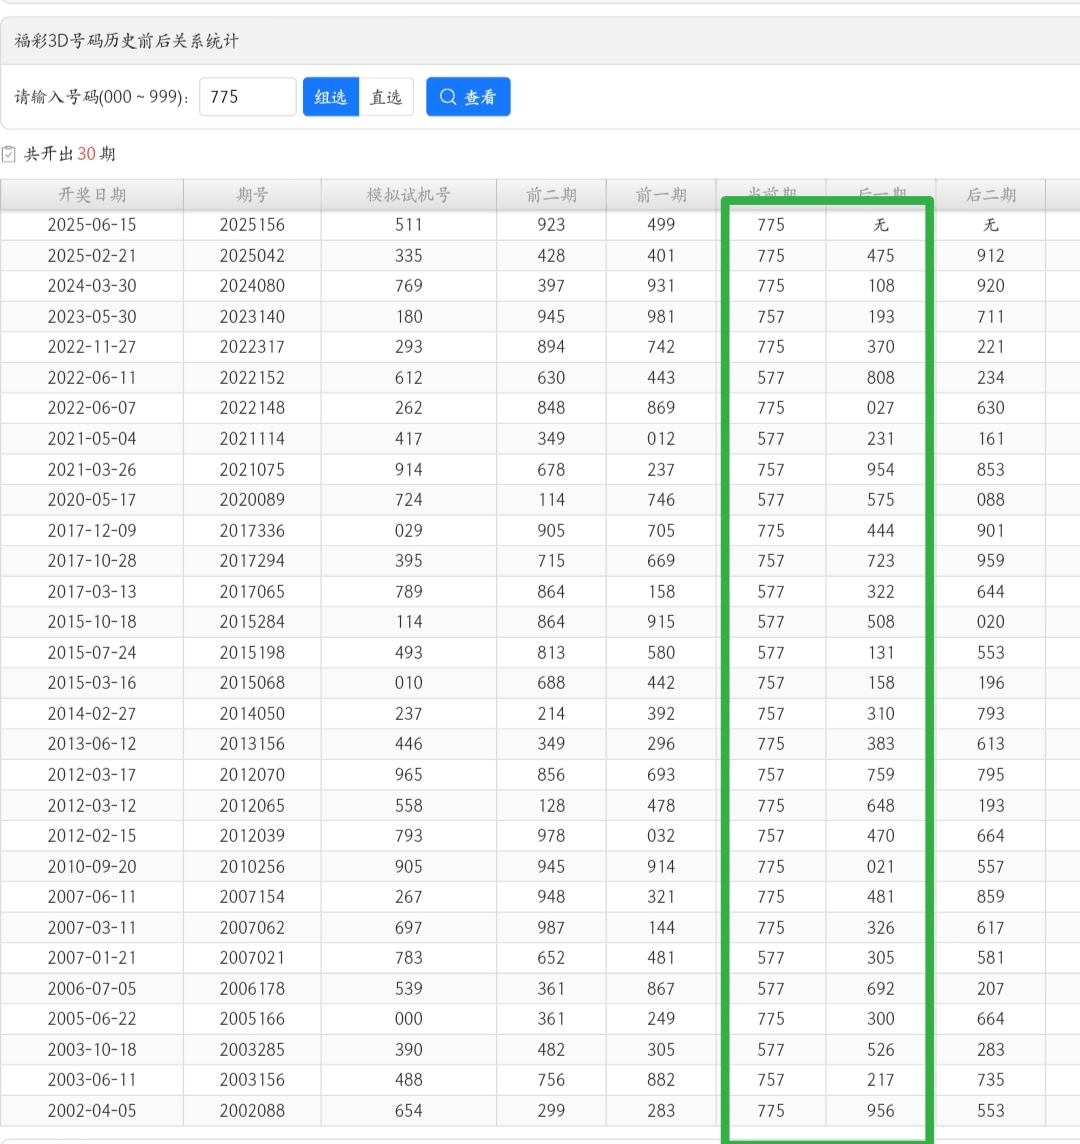Select the 后二期 column header
The image size is (1080, 1144).
tap(990, 195)
